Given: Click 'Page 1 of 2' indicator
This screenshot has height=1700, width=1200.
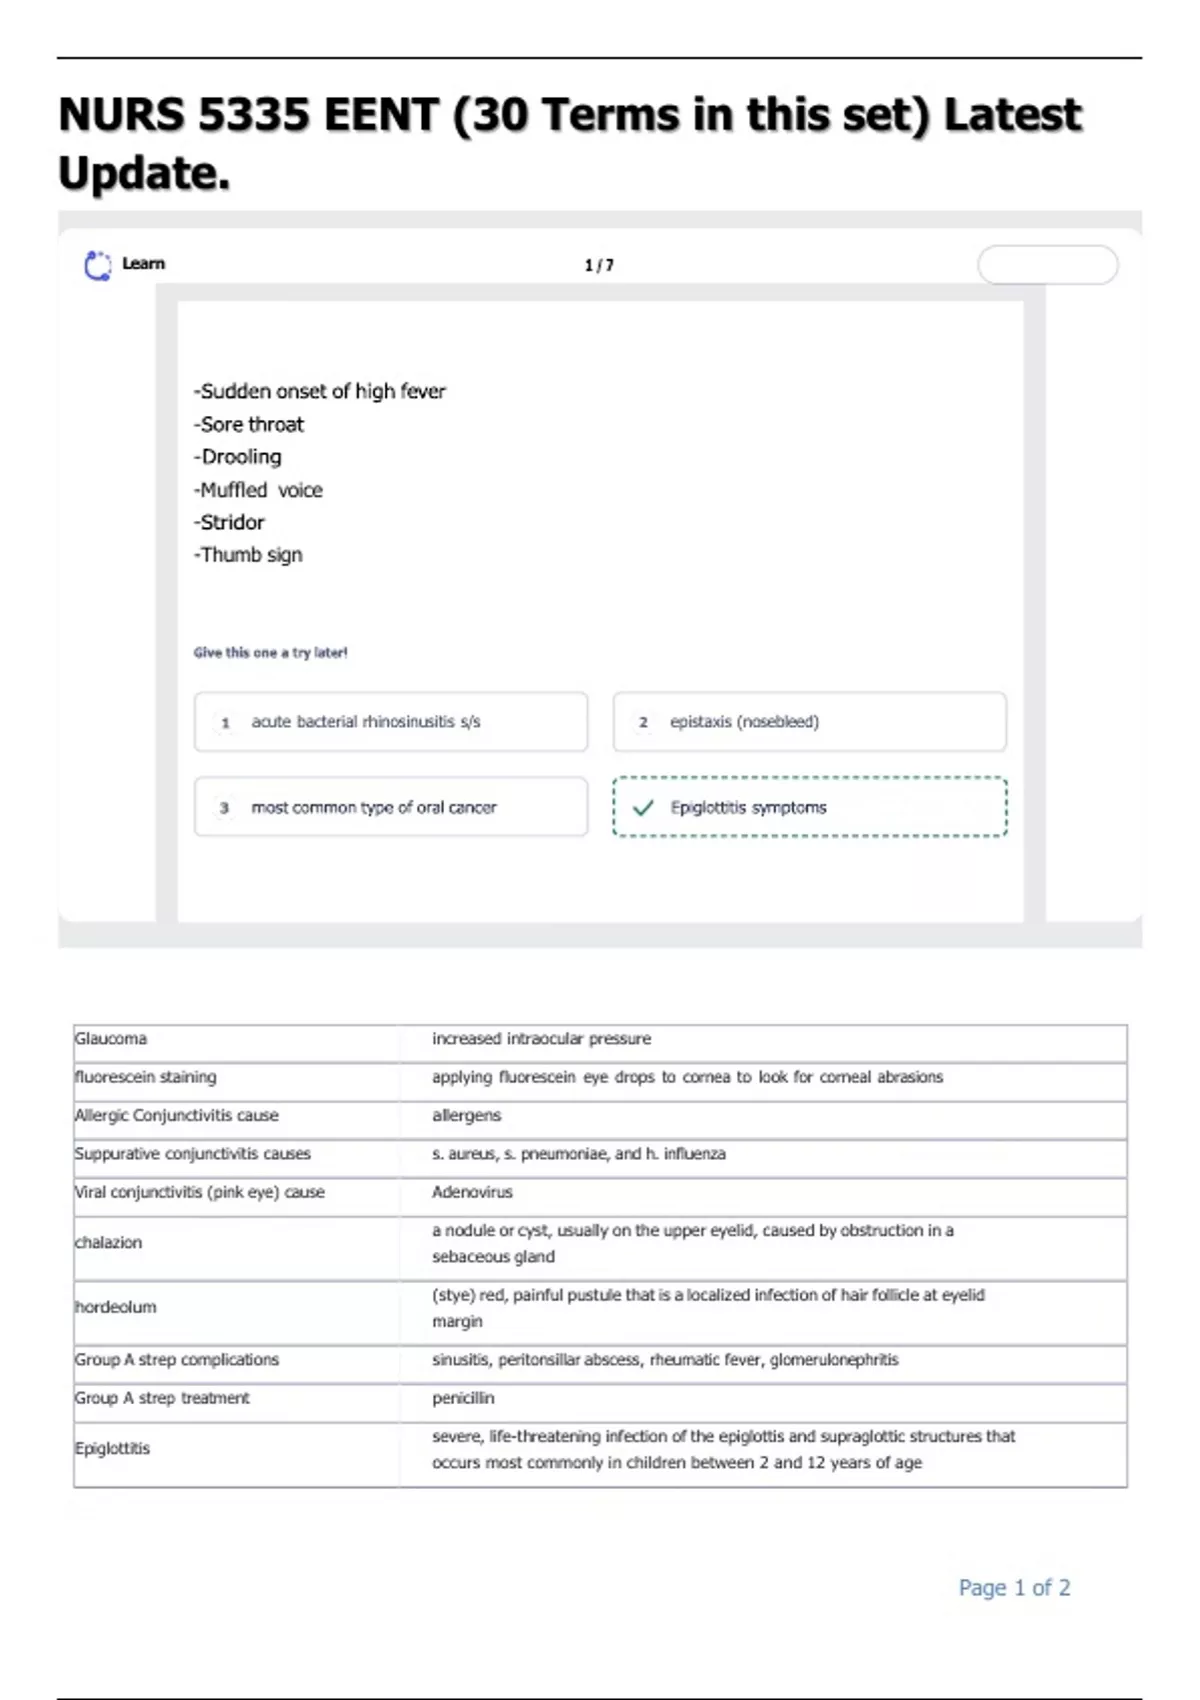Looking at the screenshot, I should pos(1014,1588).
